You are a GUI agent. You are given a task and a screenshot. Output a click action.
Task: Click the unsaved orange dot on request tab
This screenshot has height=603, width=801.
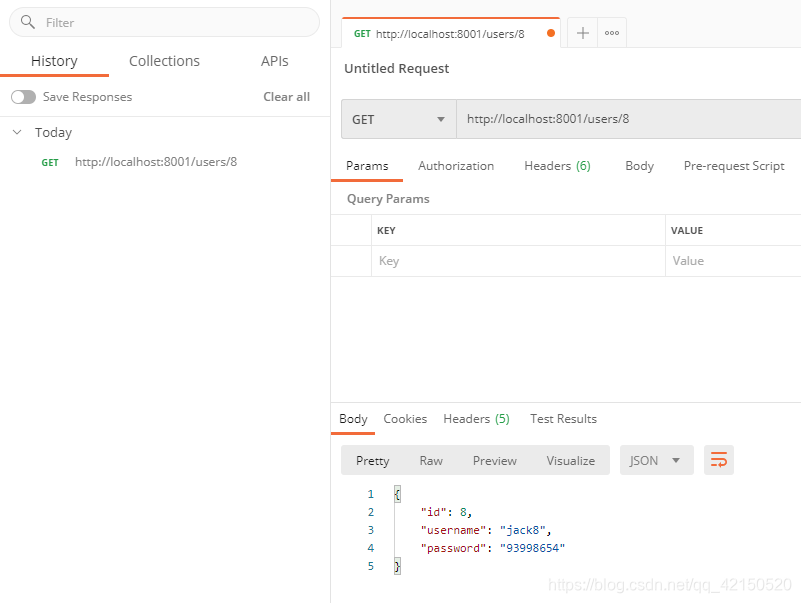pos(551,33)
